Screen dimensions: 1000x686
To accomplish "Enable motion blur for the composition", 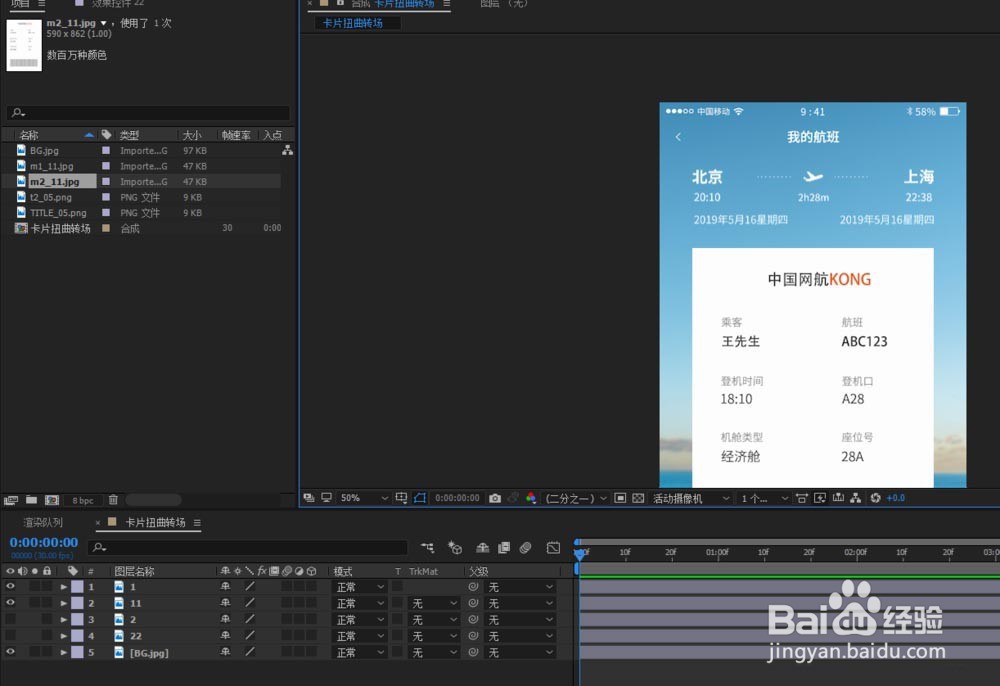I will click(525, 547).
